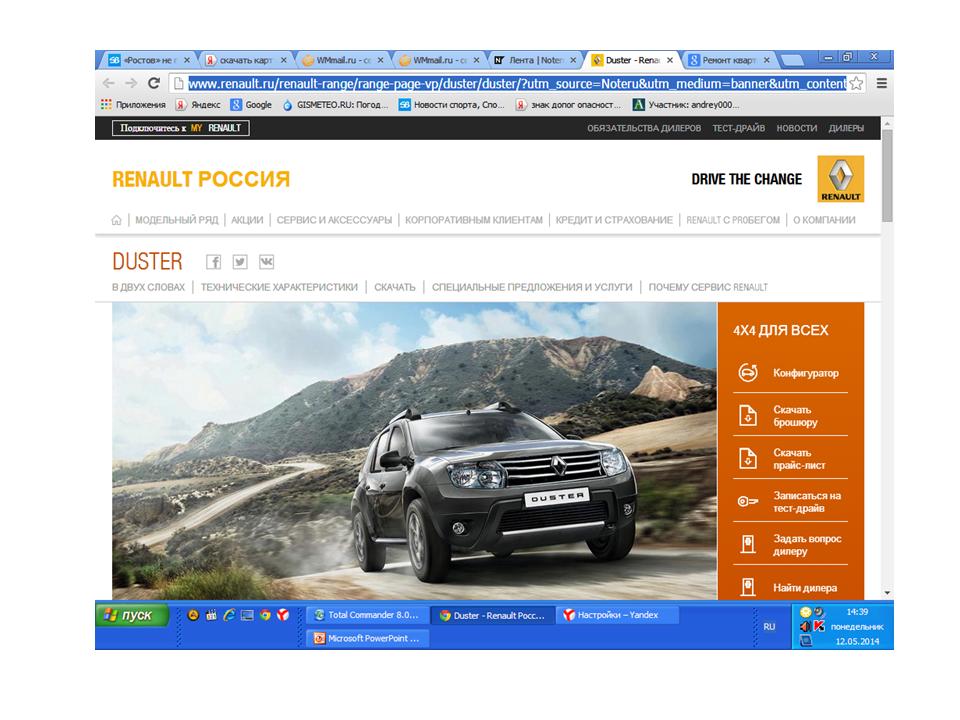Open Яндекс bookmark
The height and width of the screenshot is (720, 960).
click(x=198, y=105)
